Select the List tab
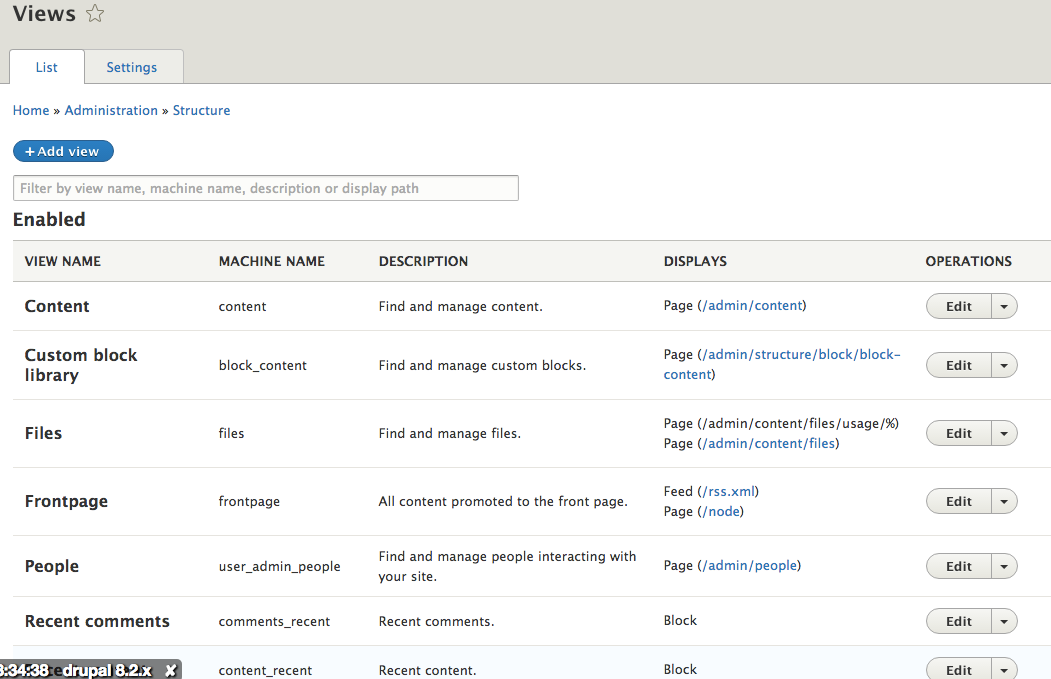This screenshot has width=1051, height=679. 46,67
